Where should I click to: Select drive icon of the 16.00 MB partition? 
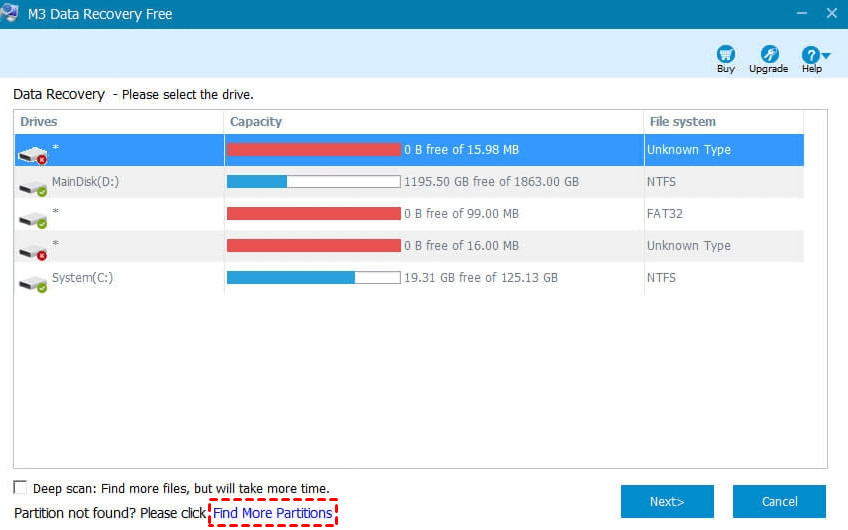32,251
